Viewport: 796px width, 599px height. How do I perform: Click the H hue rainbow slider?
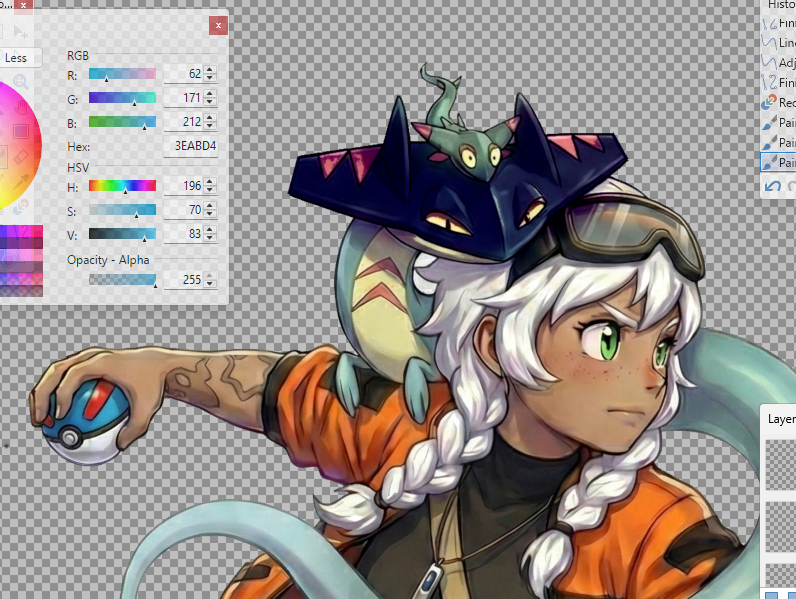tap(122, 186)
